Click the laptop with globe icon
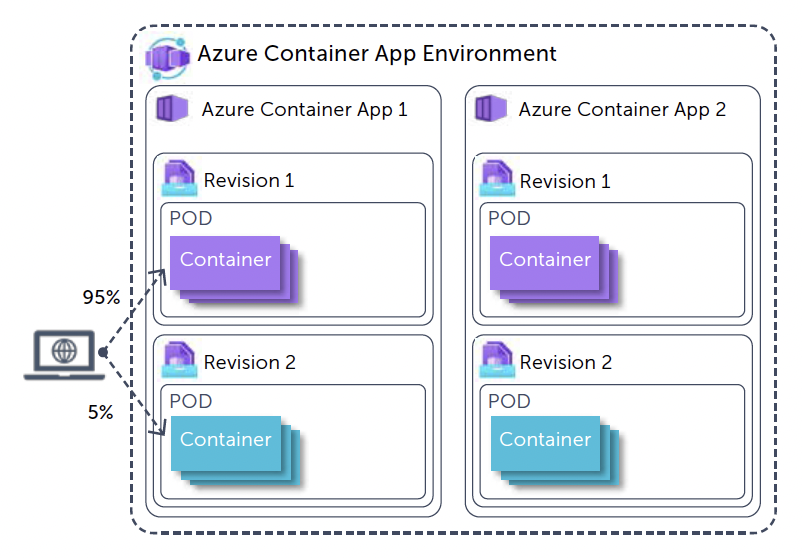This screenshot has width=802, height=558. 64,355
